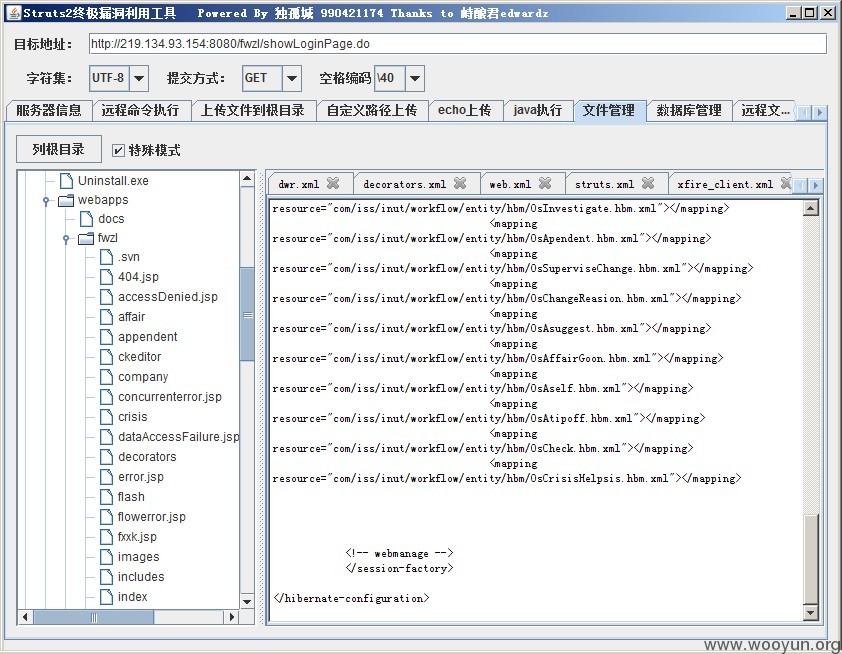Click the appendent item icon
Viewport: 842px width, 654px height.
(106, 337)
